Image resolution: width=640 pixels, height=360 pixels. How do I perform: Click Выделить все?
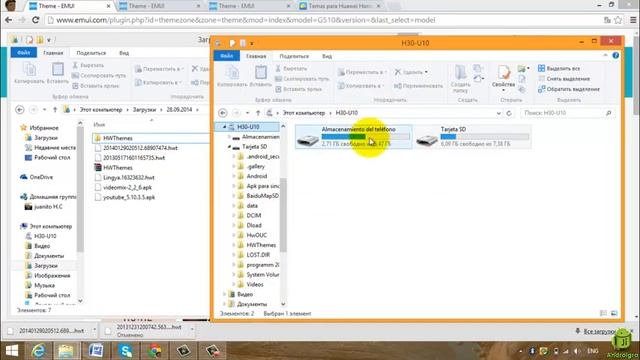pyautogui.click(x=559, y=68)
